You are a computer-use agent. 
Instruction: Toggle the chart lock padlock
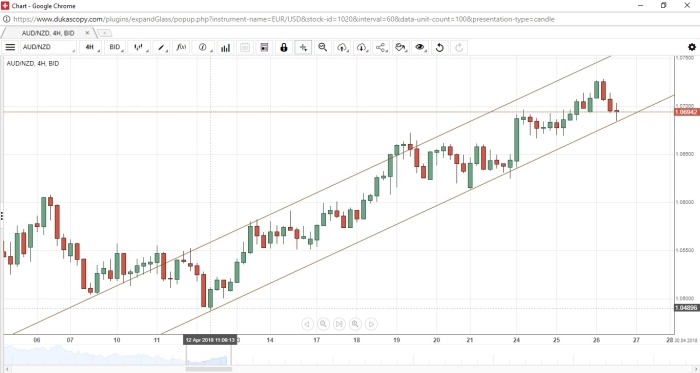pos(283,47)
